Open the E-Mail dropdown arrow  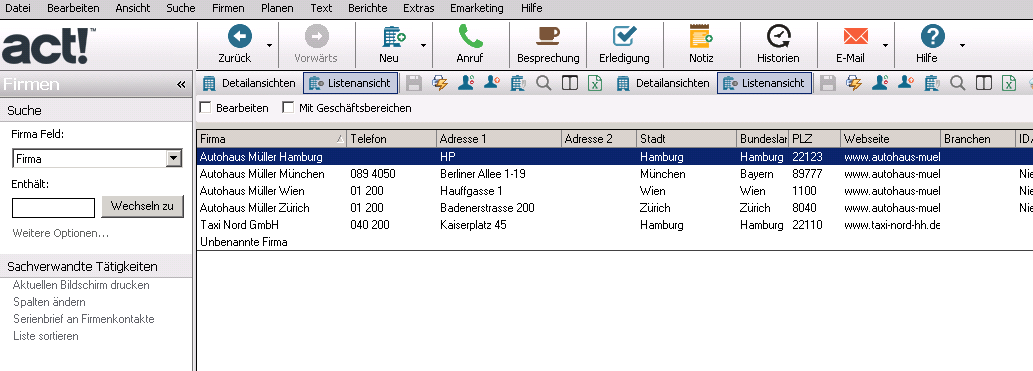(885, 45)
